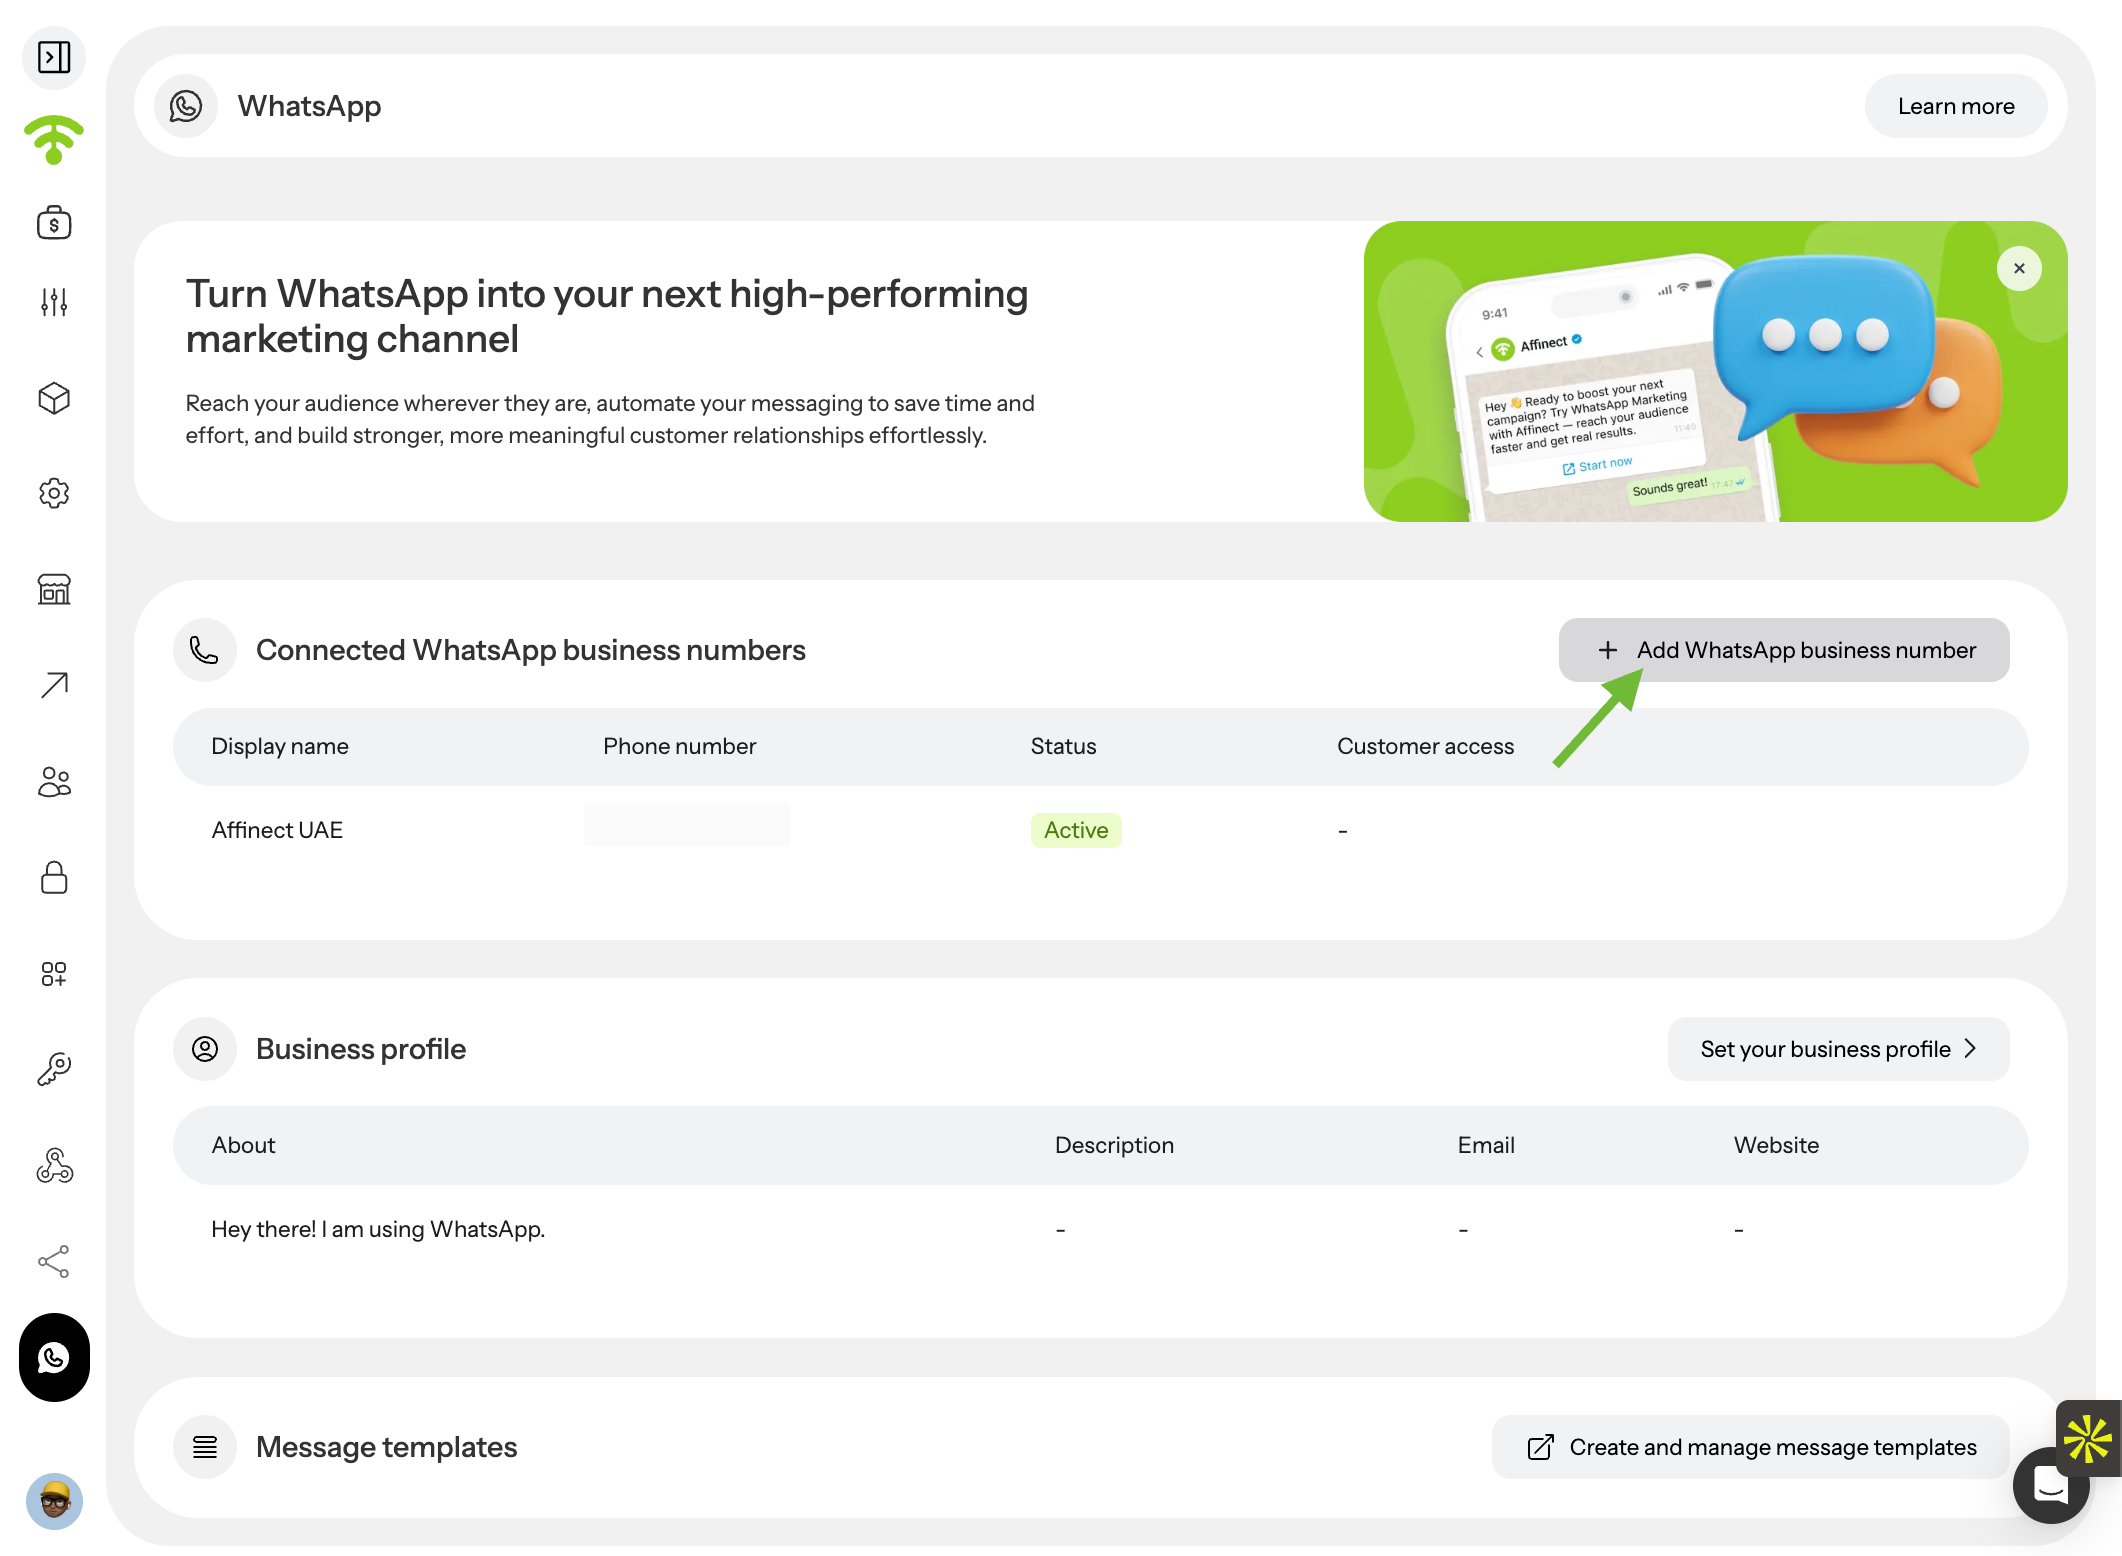2122x1556 pixels.
Task: Click Learn more button
Action: (1956, 106)
